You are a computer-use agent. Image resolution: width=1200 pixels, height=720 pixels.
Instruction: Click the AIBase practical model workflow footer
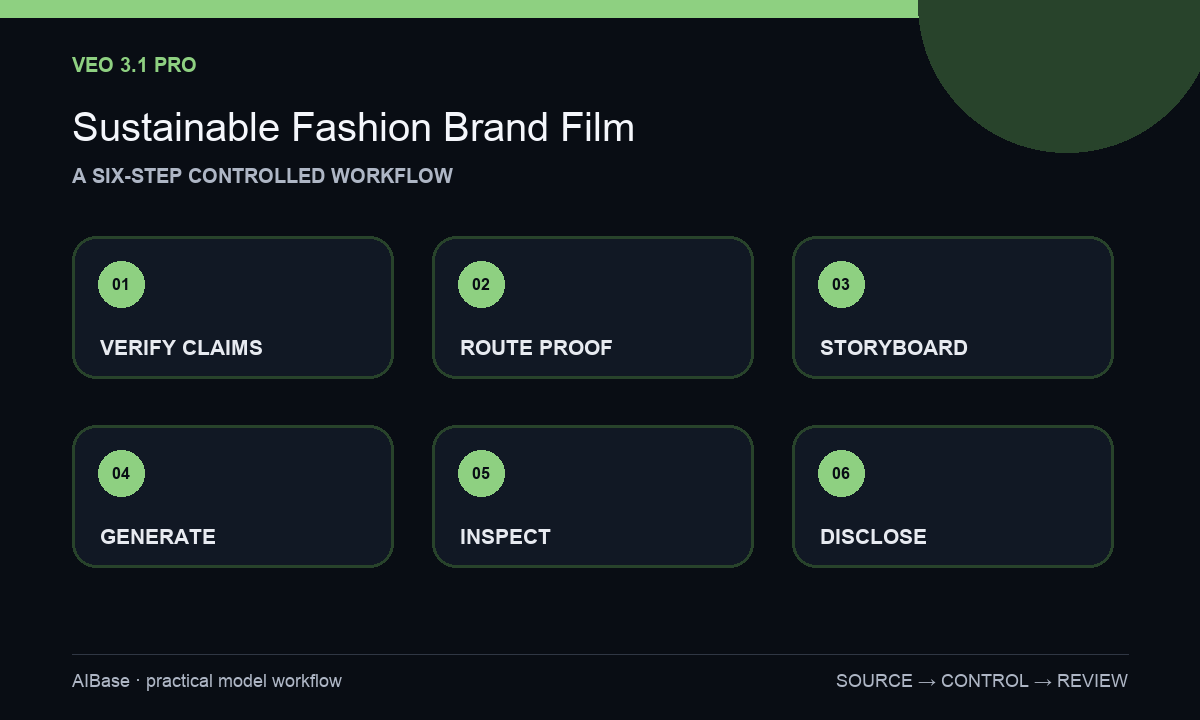[207, 681]
